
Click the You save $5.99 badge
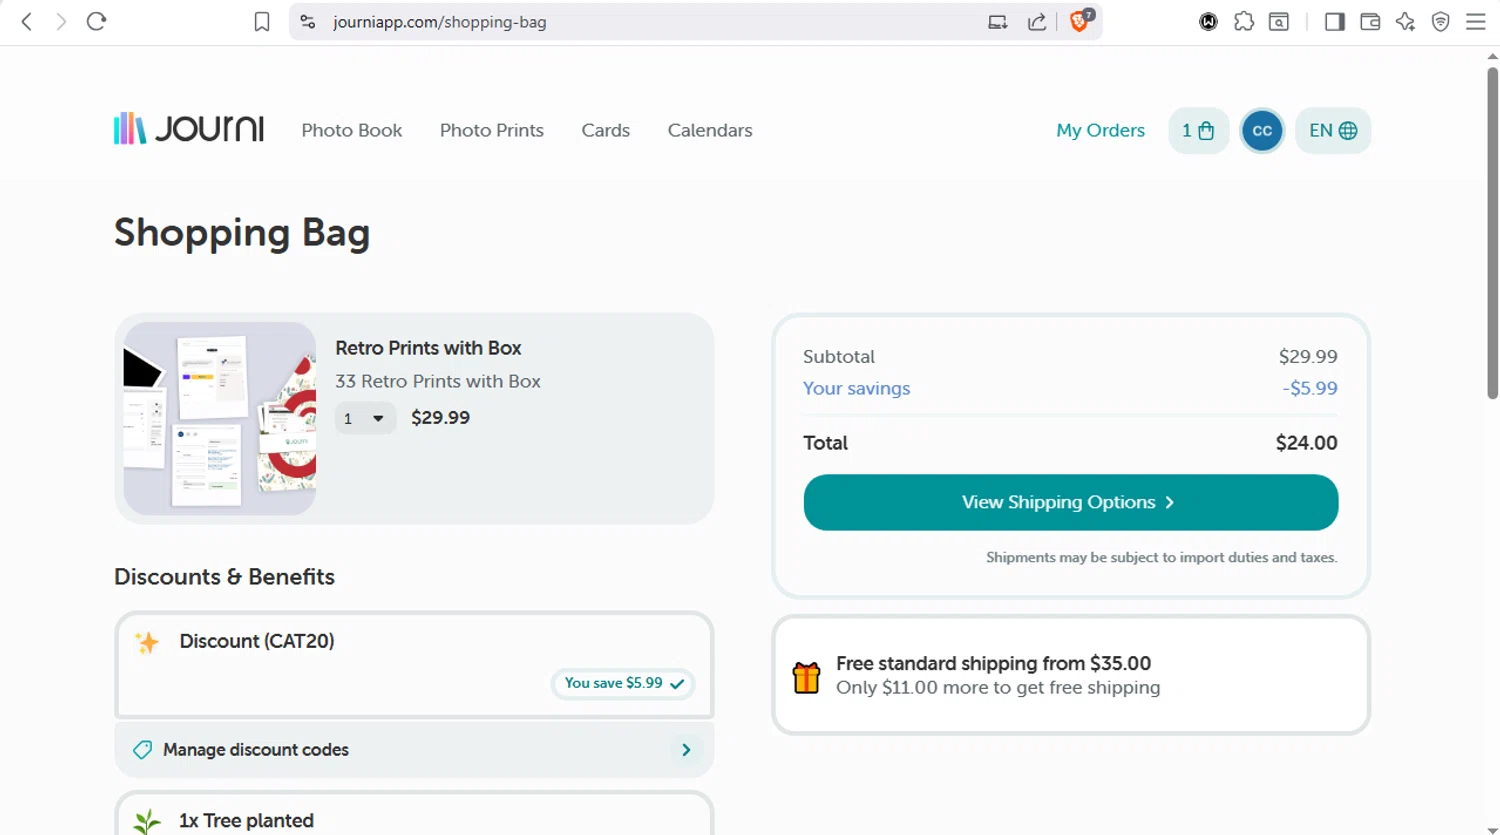[623, 684]
